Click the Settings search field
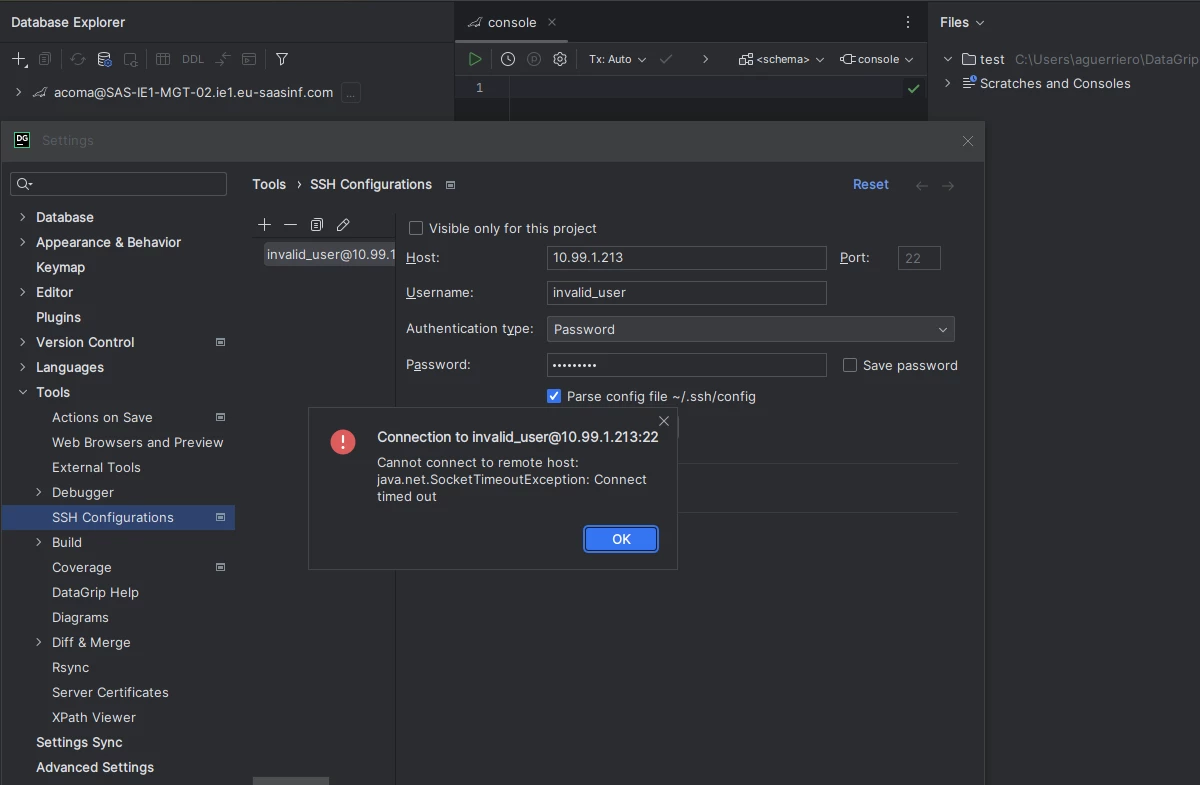The width and height of the screenshot is (1200, 785). point(118,184)
